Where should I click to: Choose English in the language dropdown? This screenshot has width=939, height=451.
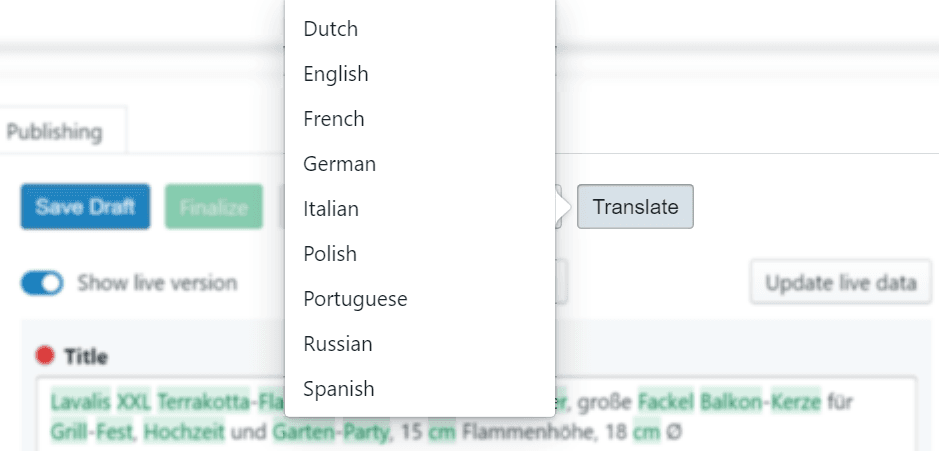point(336,74)
